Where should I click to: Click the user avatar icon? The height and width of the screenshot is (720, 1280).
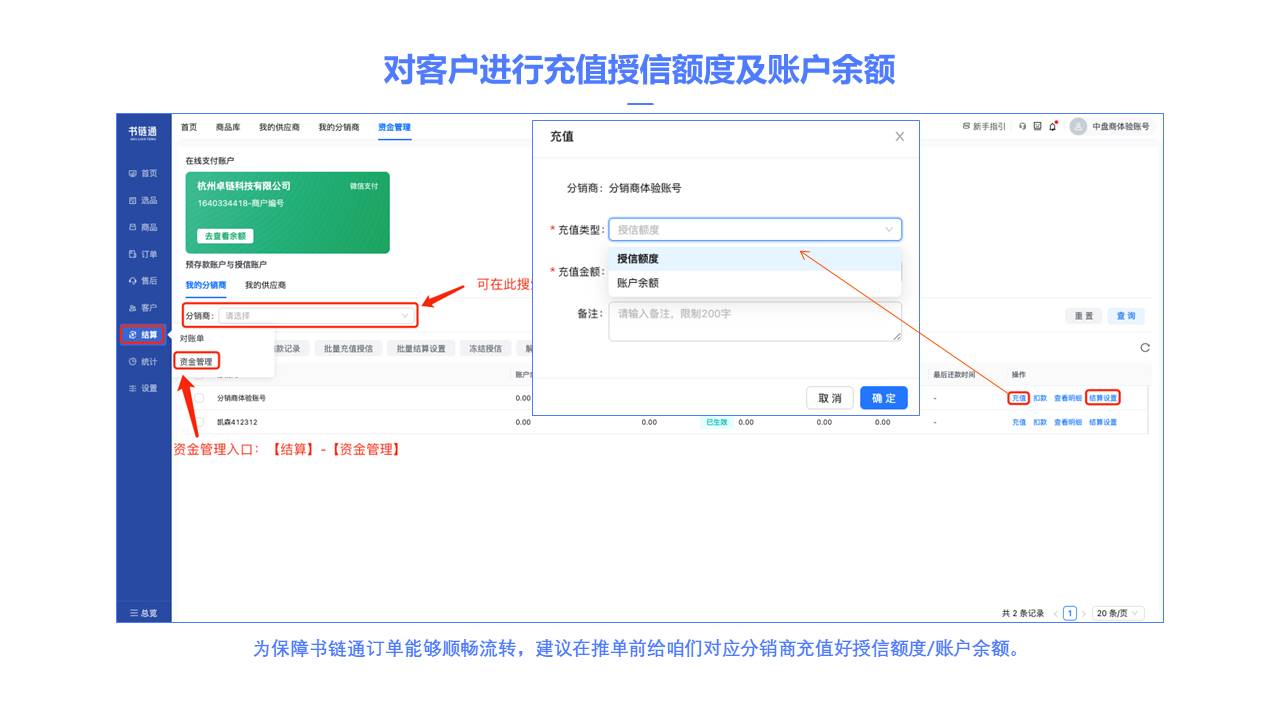click(x=1078, y=127)
